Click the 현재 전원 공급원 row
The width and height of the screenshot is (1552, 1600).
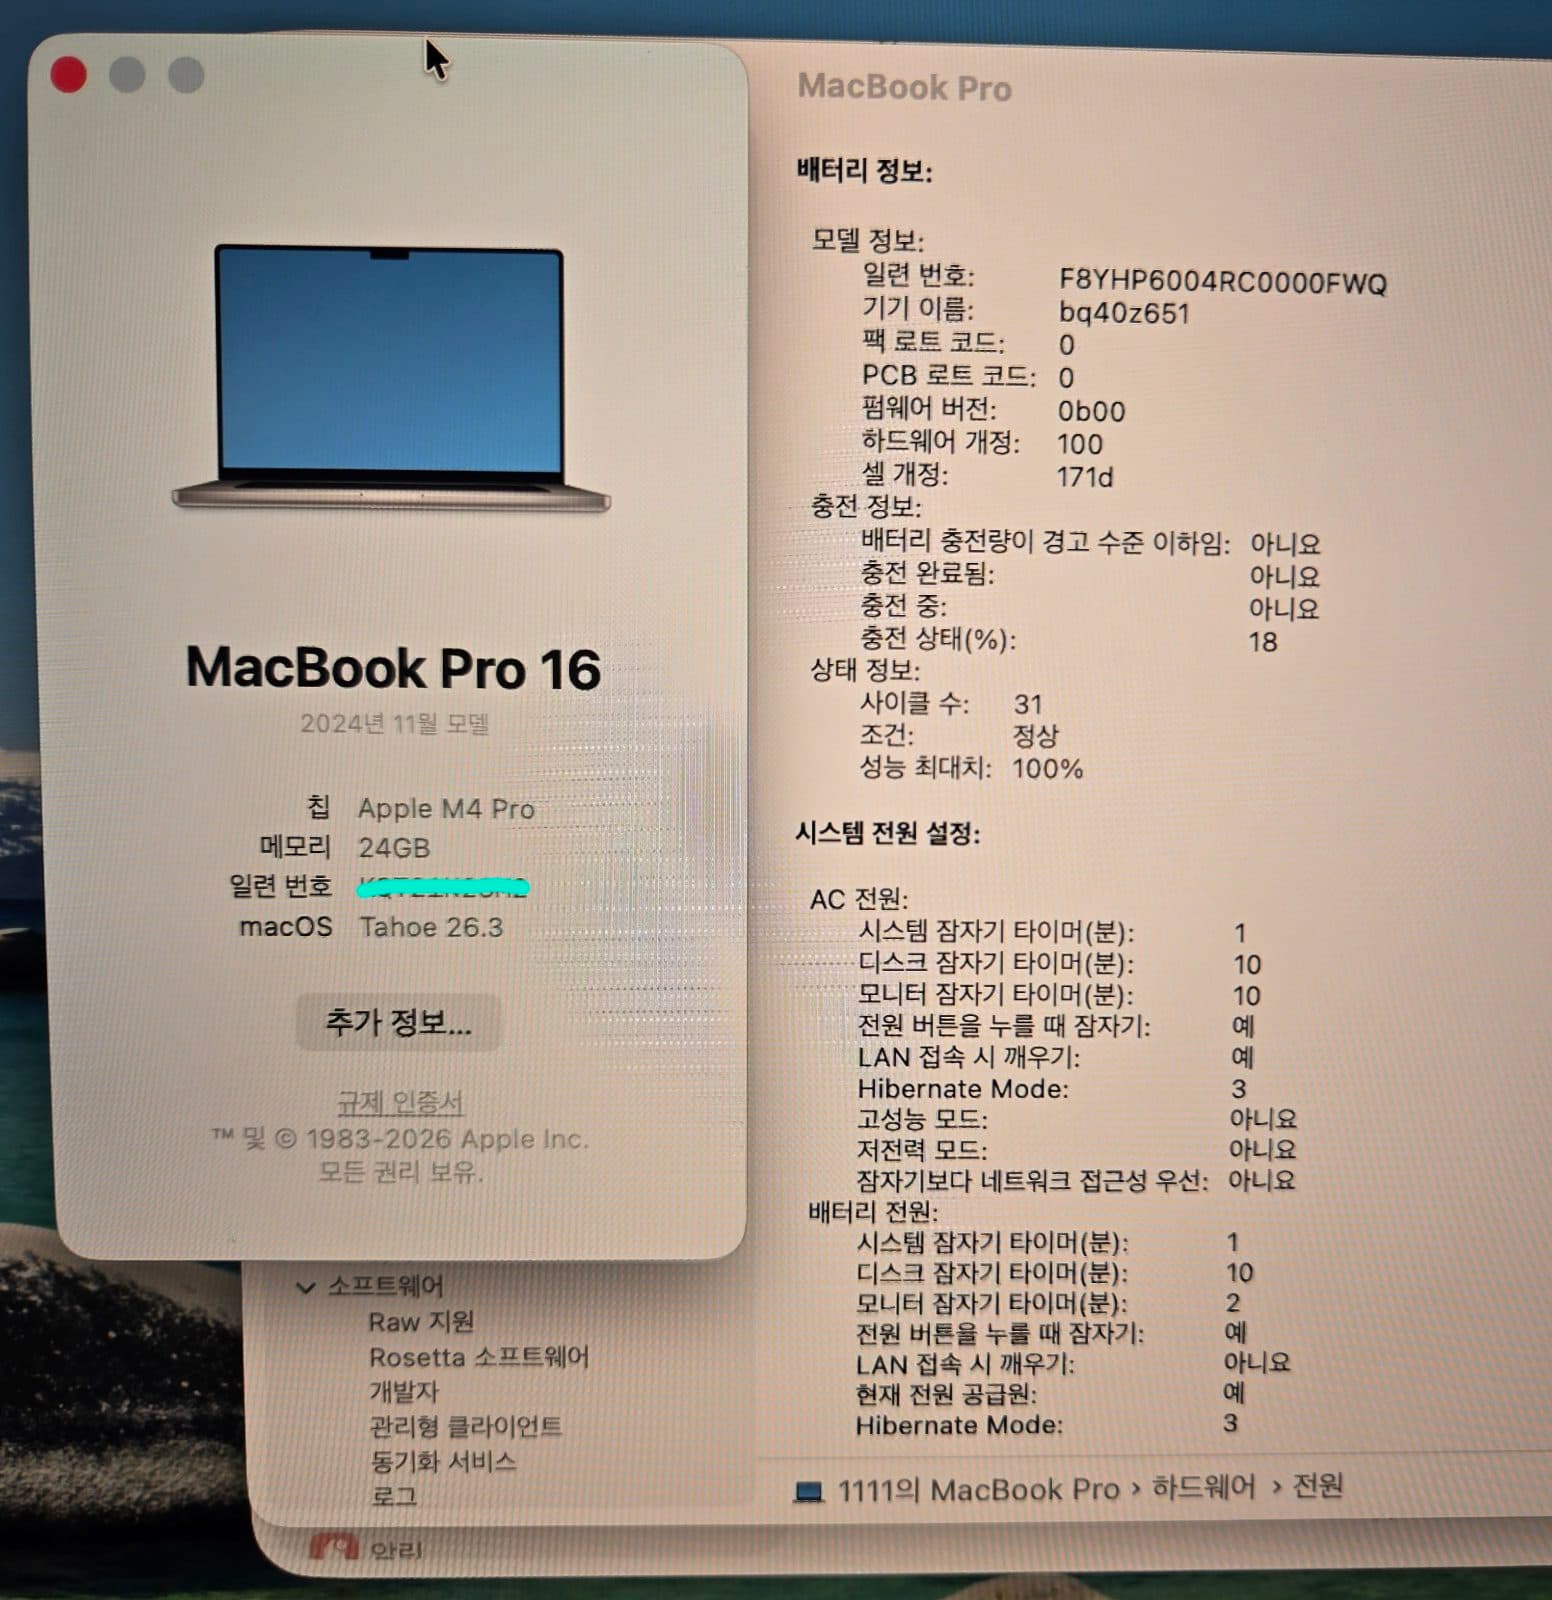1050,1393
